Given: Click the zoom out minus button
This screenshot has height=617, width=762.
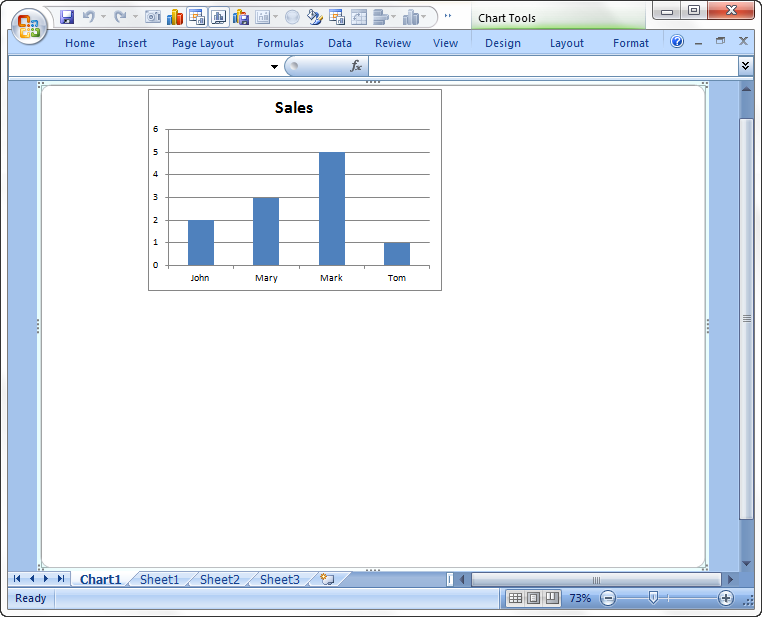Looking at the screenshot, I should point(608,598).
